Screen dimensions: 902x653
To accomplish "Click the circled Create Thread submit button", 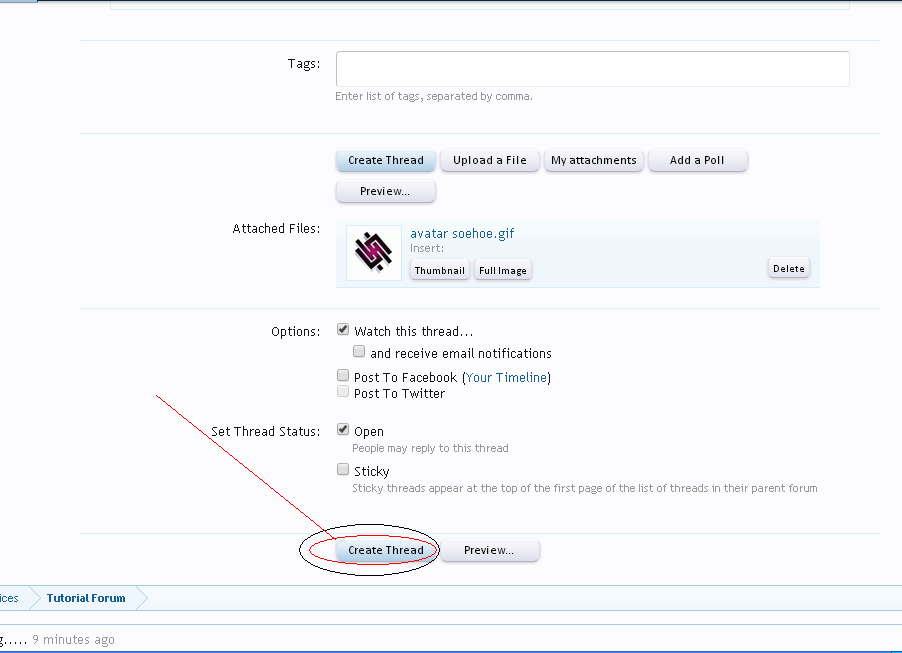I will coord(385,550).
